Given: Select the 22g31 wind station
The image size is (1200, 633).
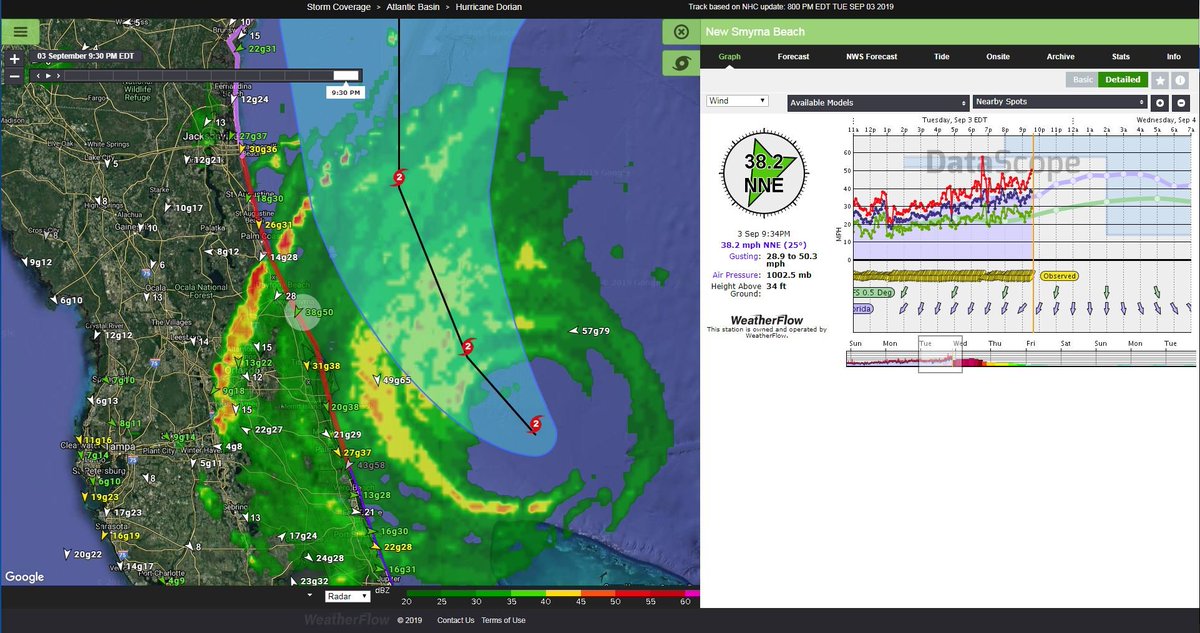Looking at the screenshot, I should point(256,48).
